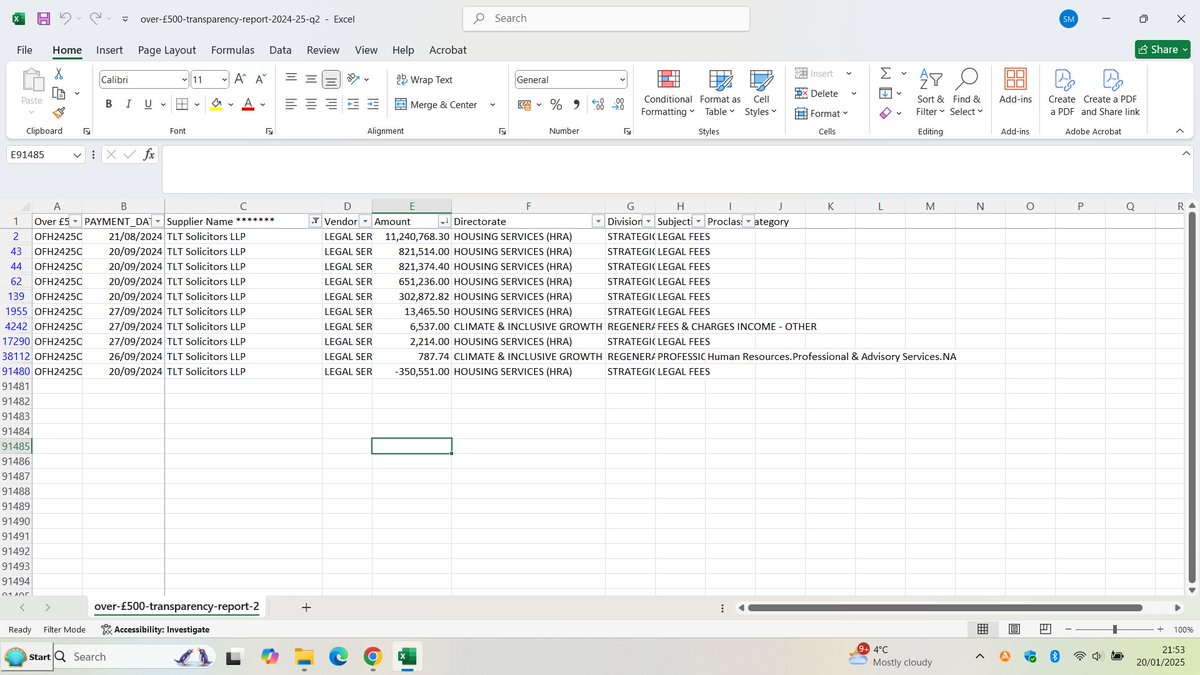This screenshot has width=1200, height=675.
Task: Toggle Bold formatting
Action: point(109,104)
